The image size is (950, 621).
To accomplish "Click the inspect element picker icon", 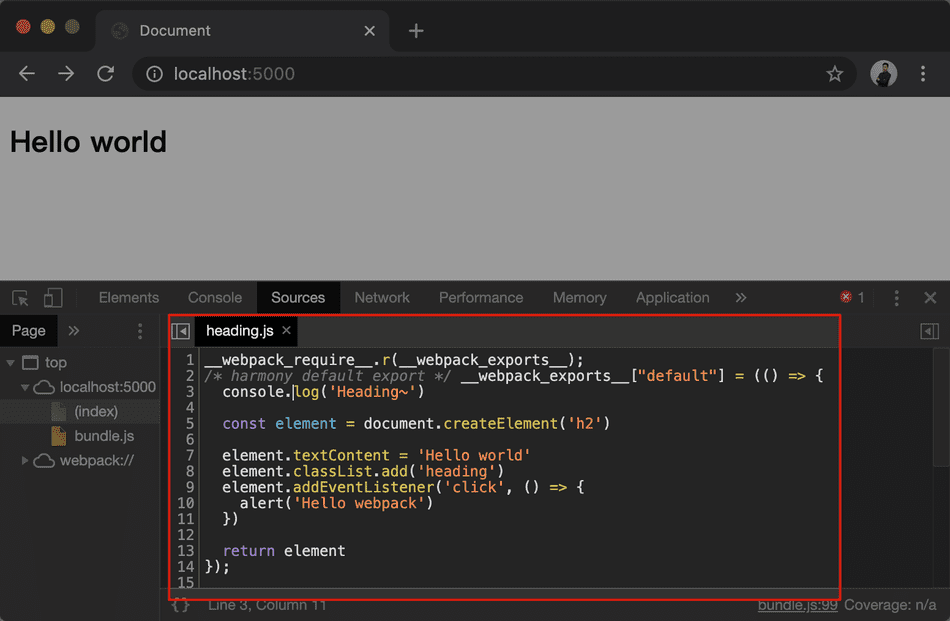I will coord(21,298).
